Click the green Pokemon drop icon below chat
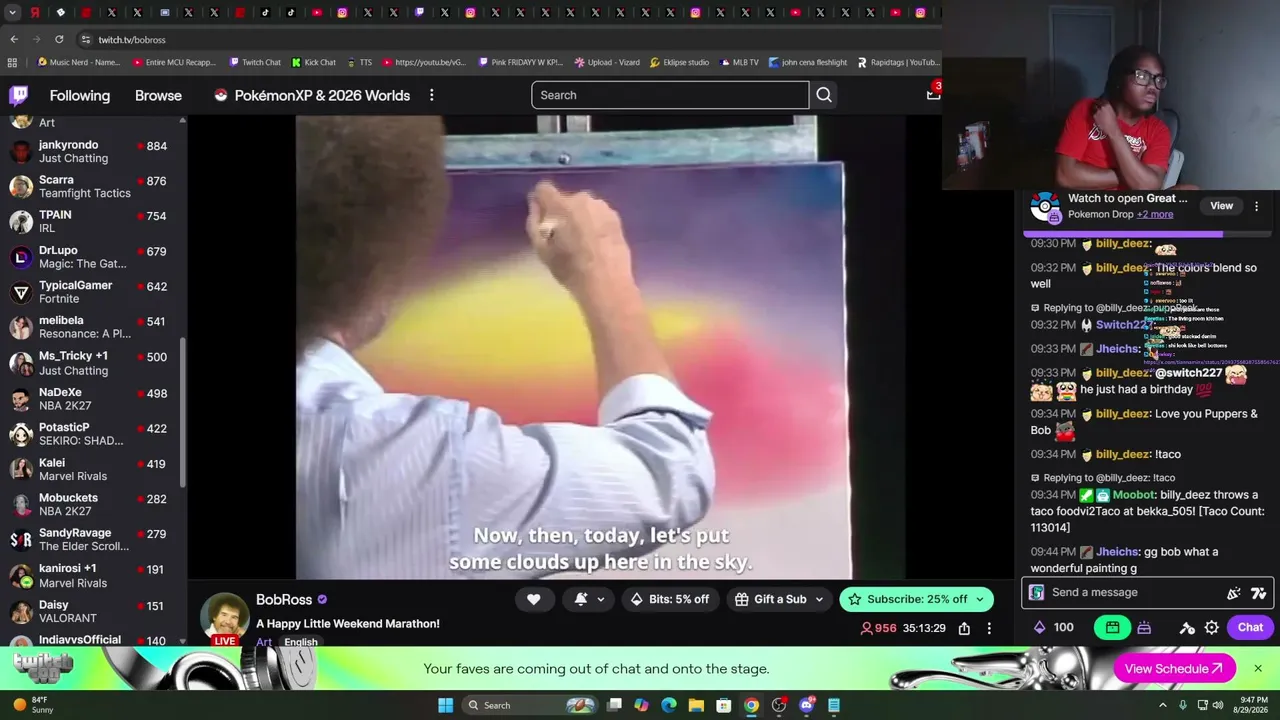 coord(1112,628)
